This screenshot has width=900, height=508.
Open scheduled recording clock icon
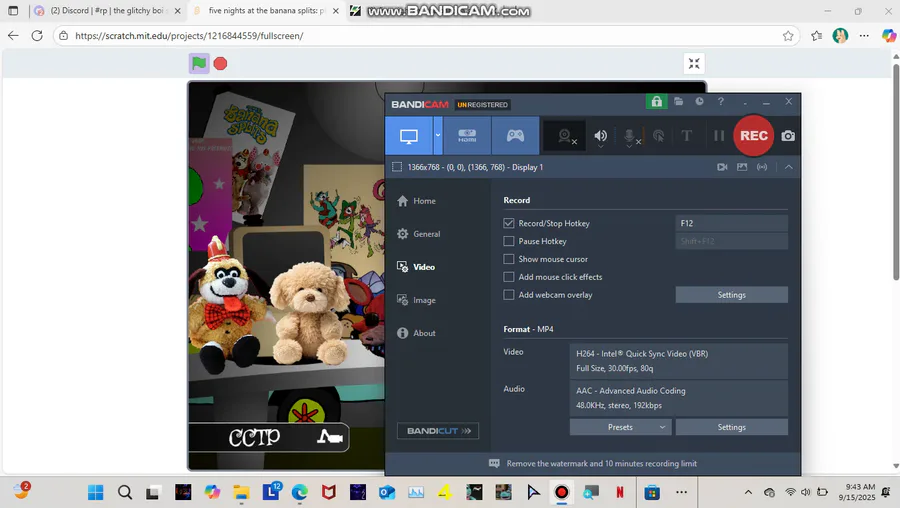(699, 102)
